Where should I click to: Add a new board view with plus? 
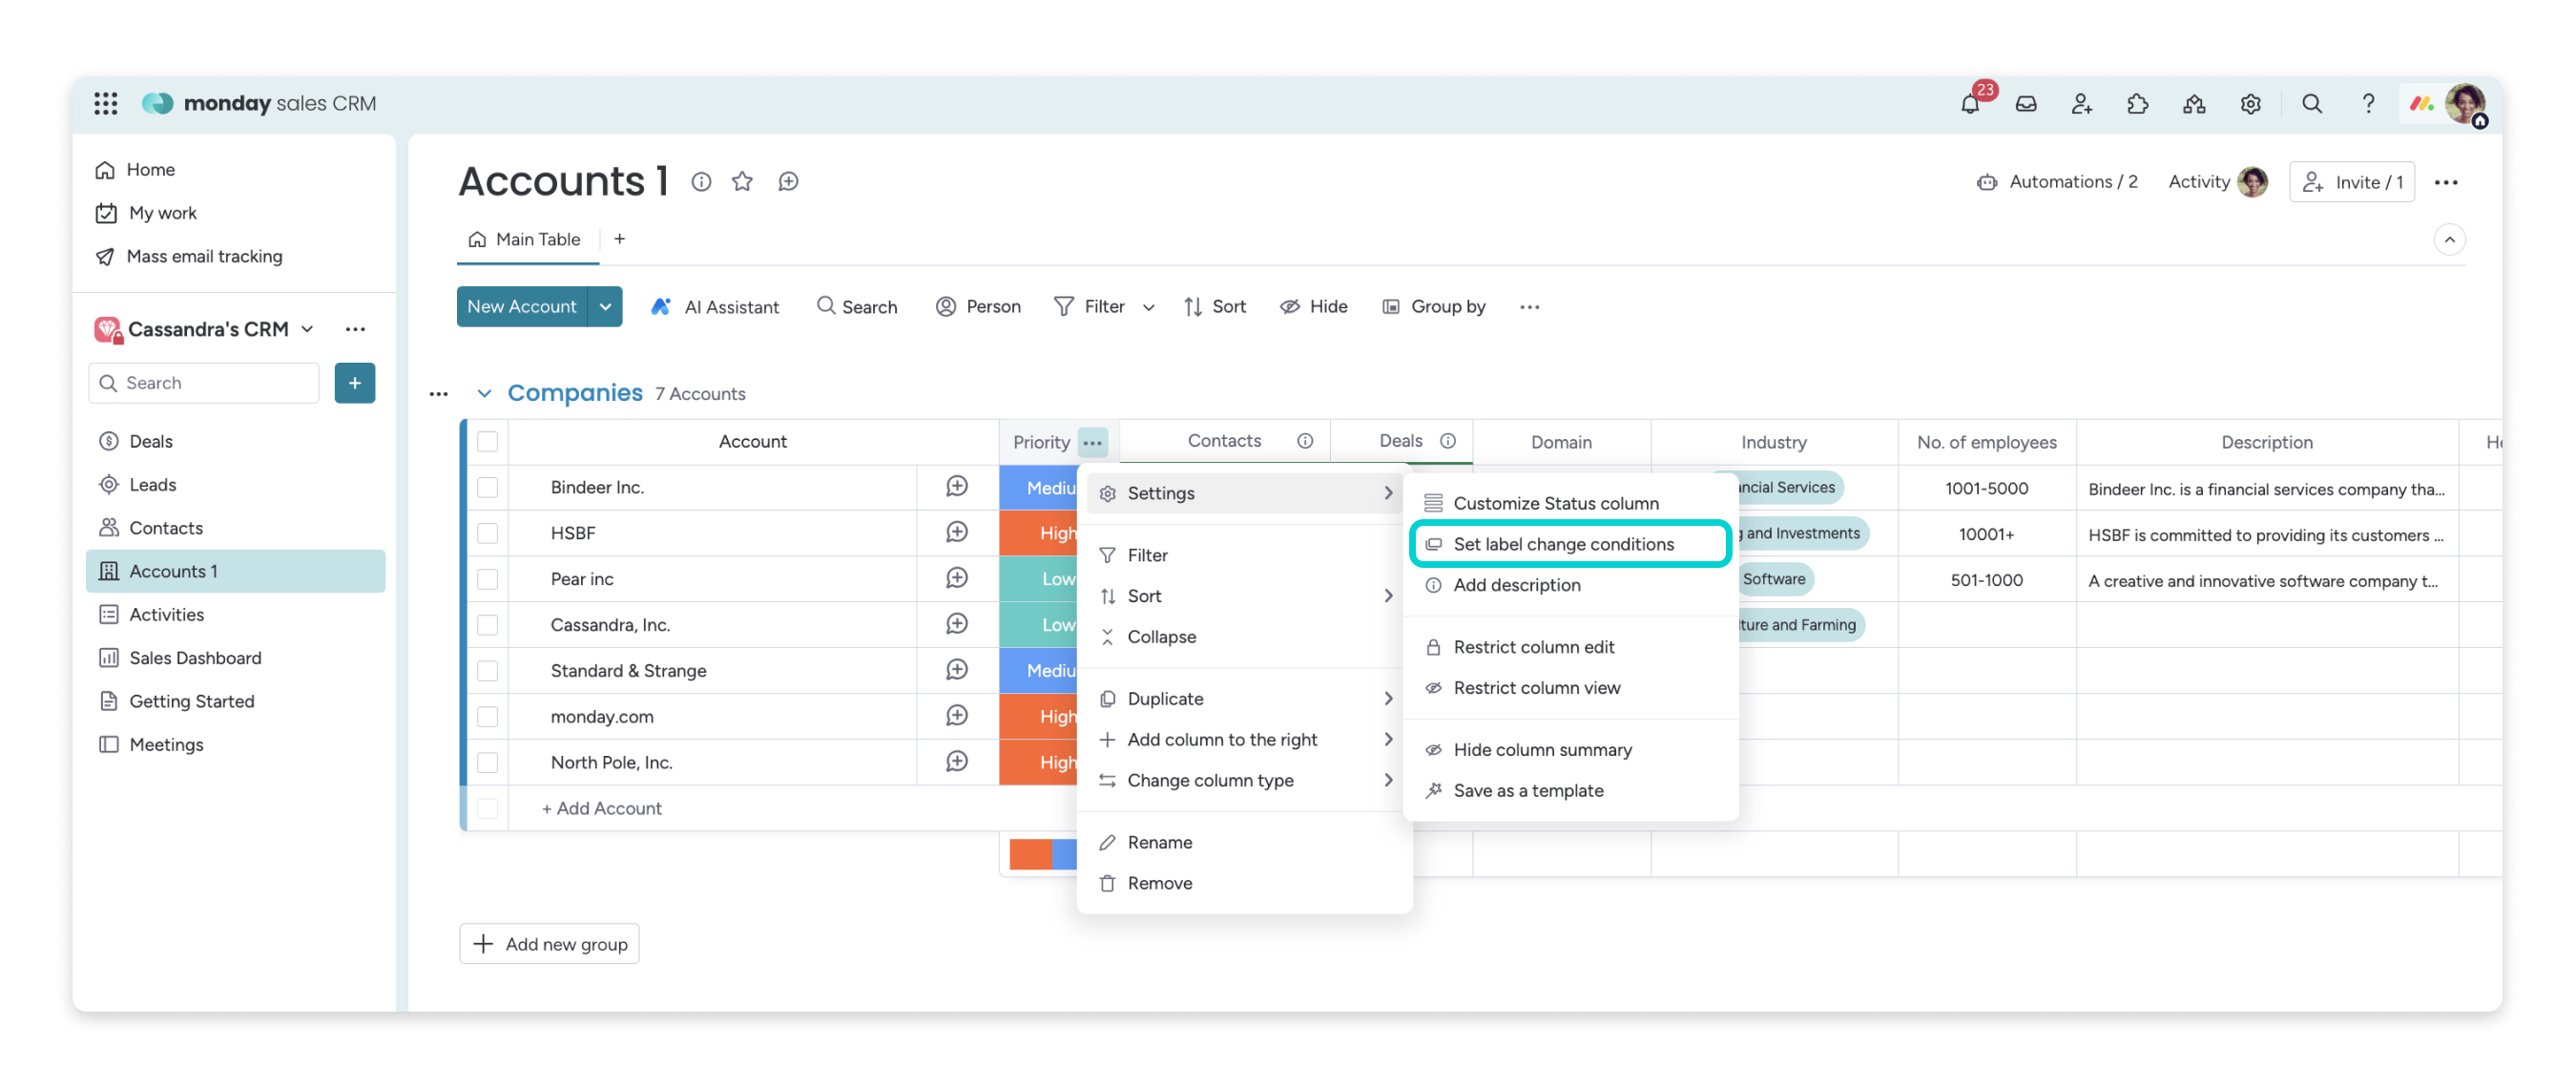(x=620, y=239)
